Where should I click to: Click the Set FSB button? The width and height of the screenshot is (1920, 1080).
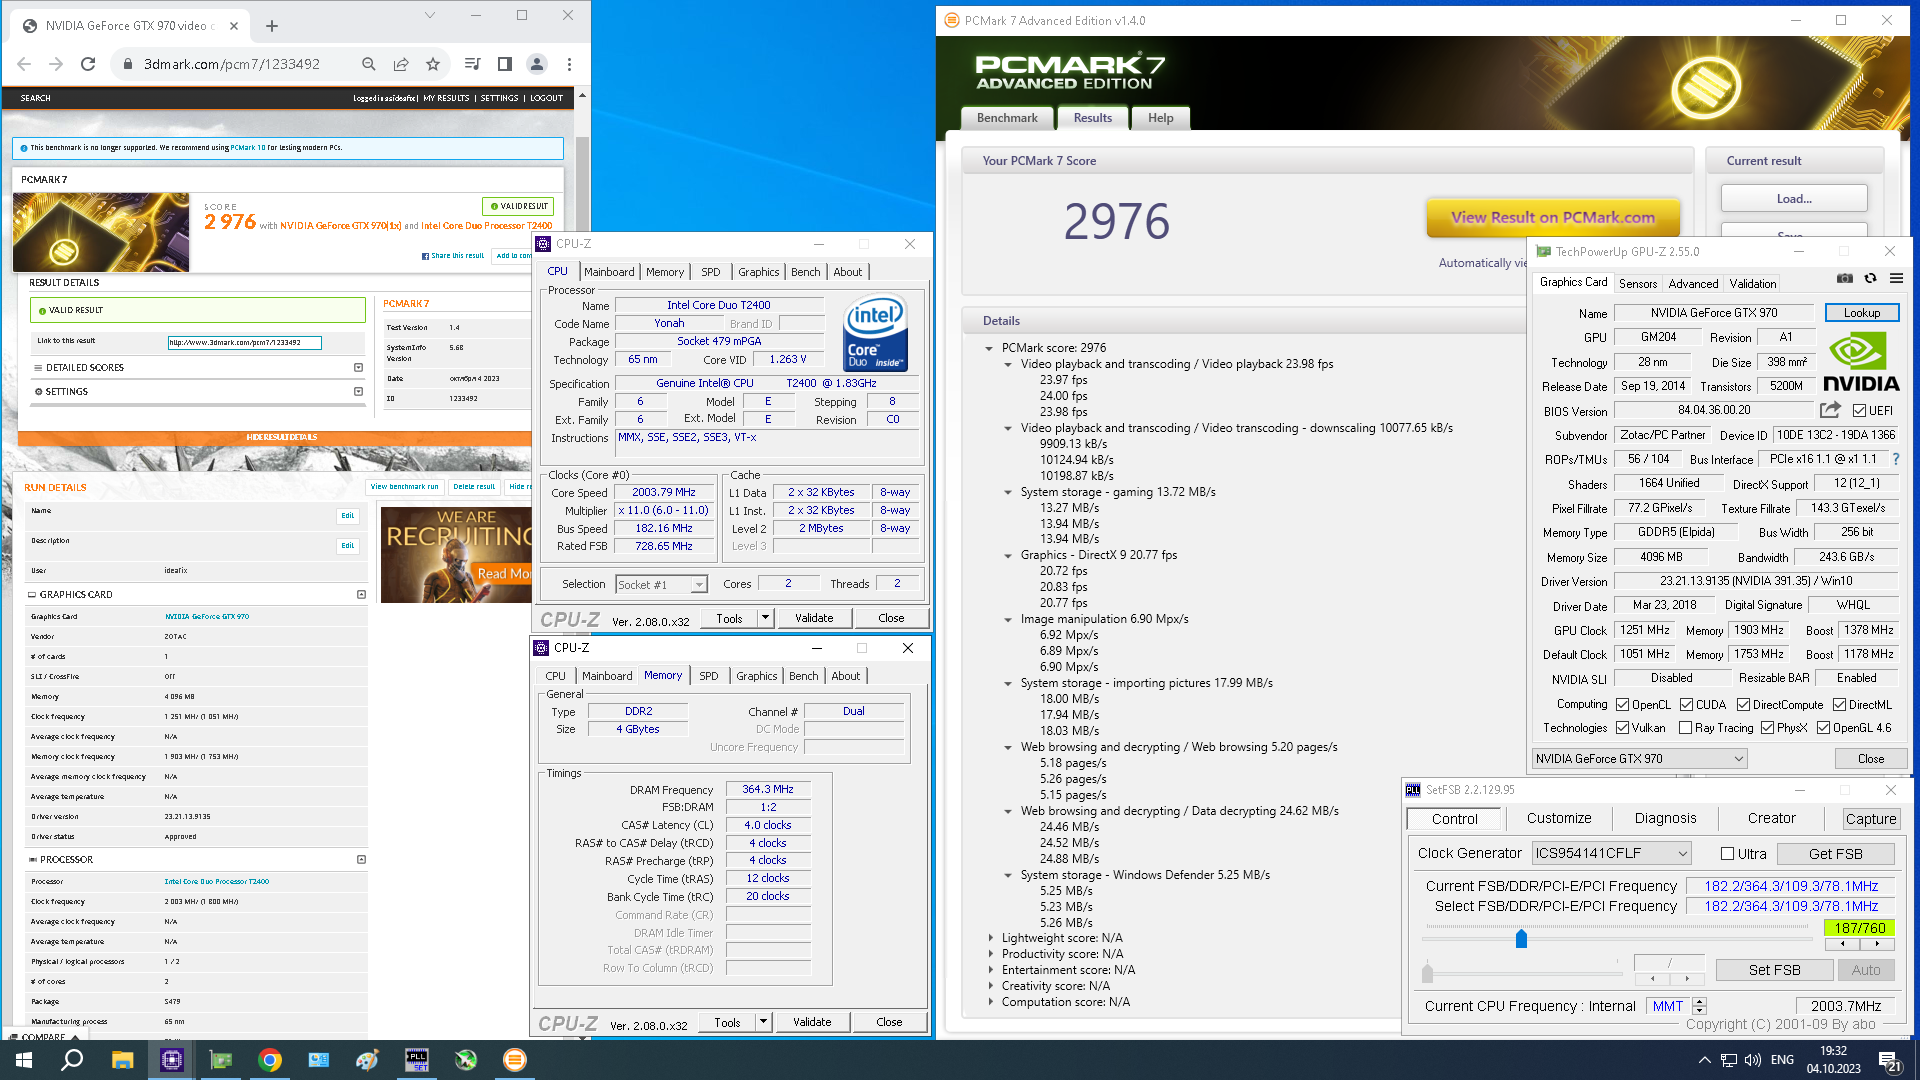tap(1774, 970)
